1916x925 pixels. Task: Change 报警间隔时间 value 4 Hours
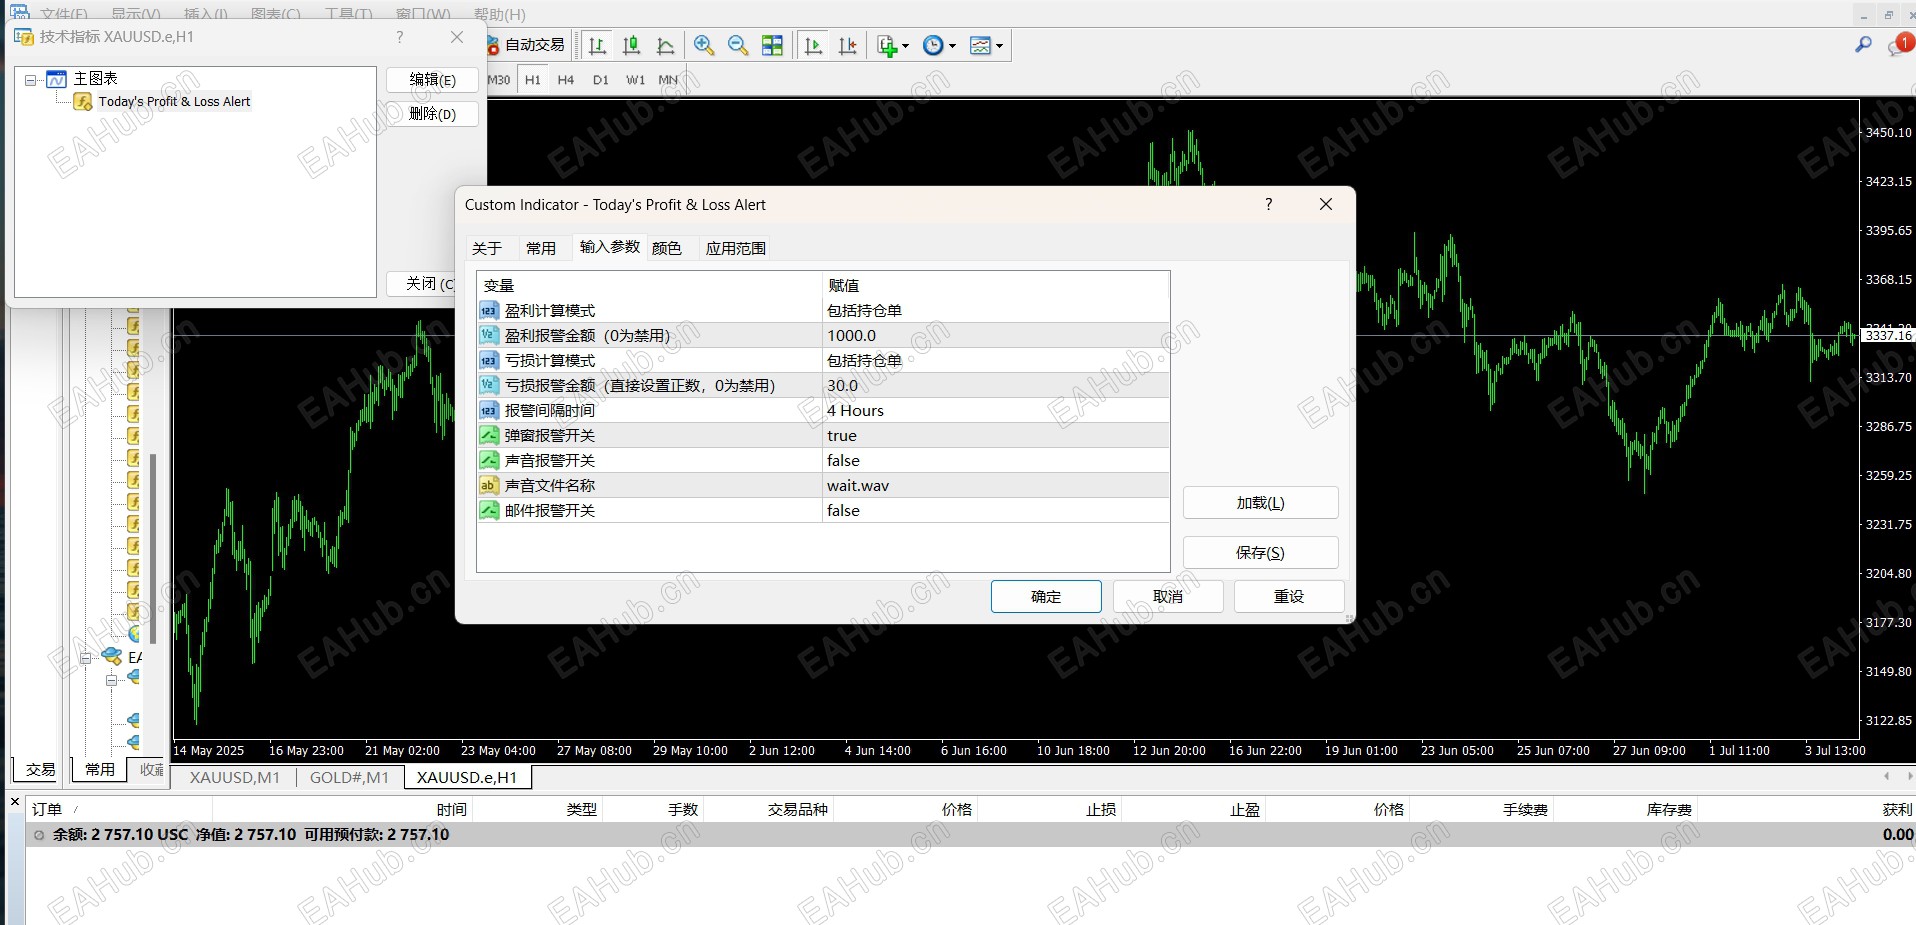click(996, 410)
